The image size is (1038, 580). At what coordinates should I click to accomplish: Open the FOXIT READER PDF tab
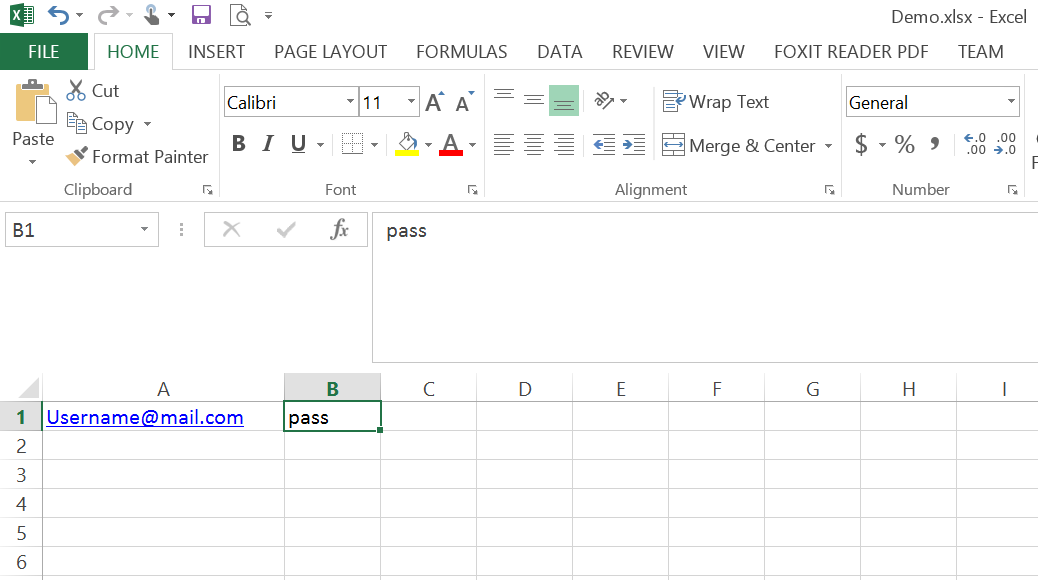[x=851, y=51]
